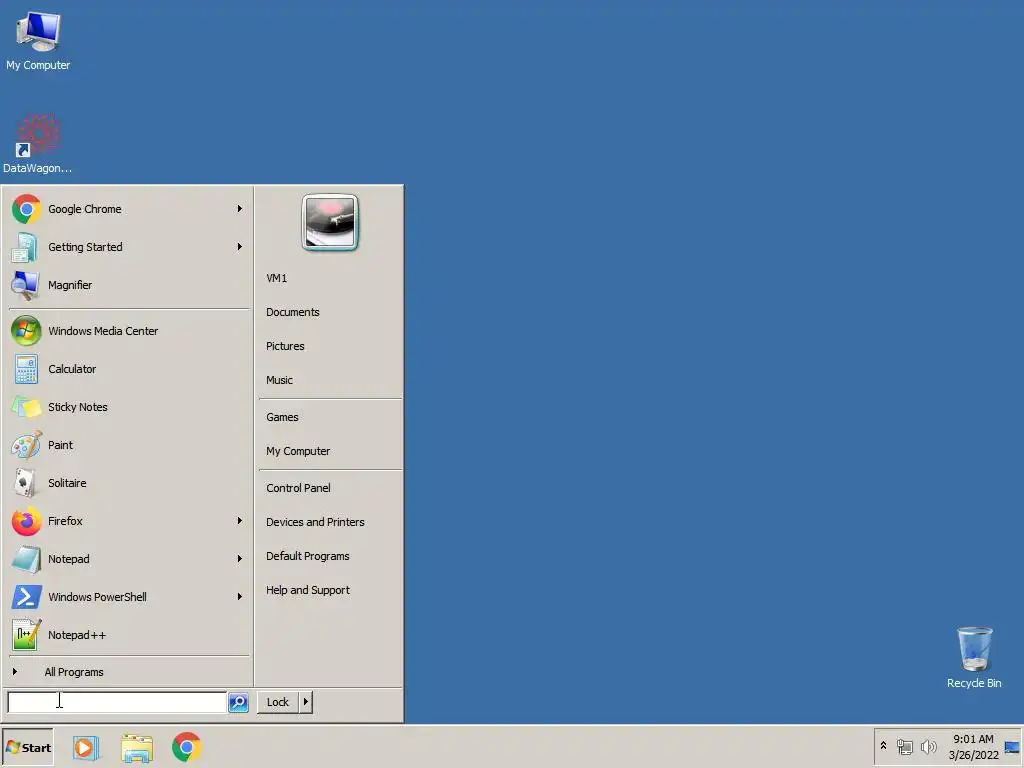Open Windows Explorer folder on taskbar
Viewport: 1024px width, 768px height.
136,747
